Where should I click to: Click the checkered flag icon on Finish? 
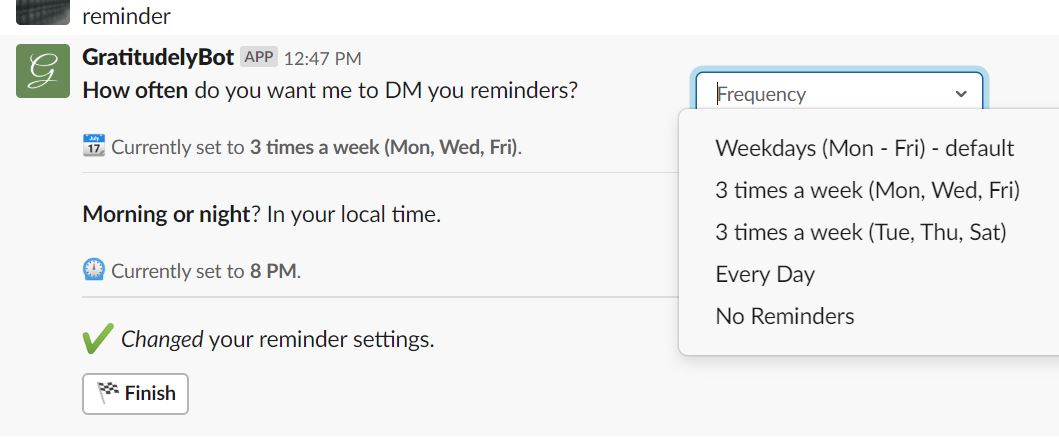click(108, 393)
